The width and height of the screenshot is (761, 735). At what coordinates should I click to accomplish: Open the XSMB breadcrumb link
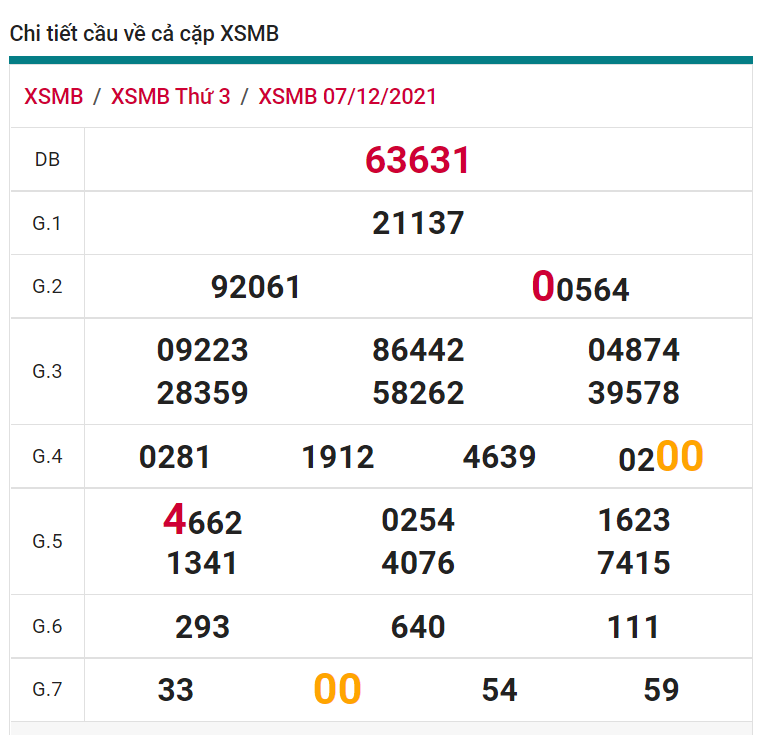point(54,97)
